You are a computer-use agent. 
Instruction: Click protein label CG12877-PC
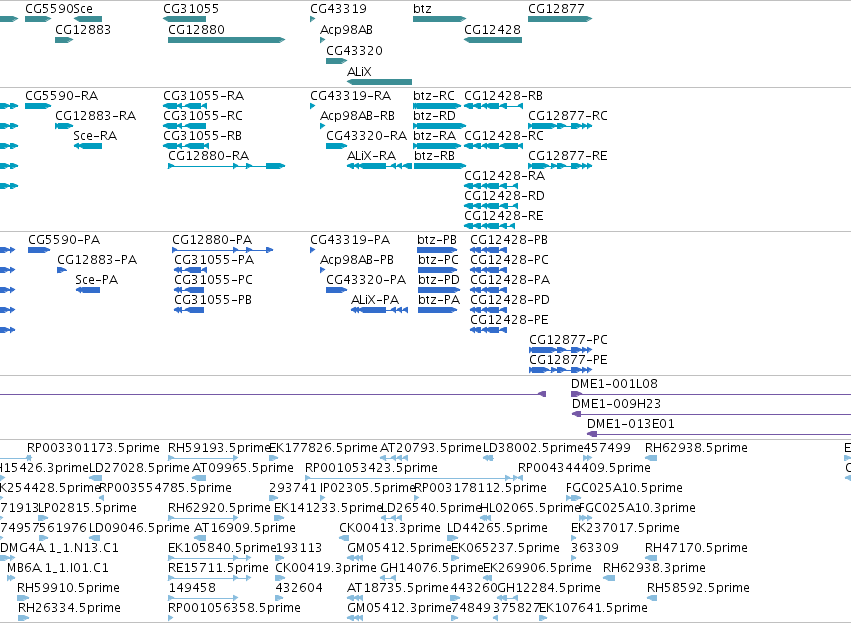568,340
